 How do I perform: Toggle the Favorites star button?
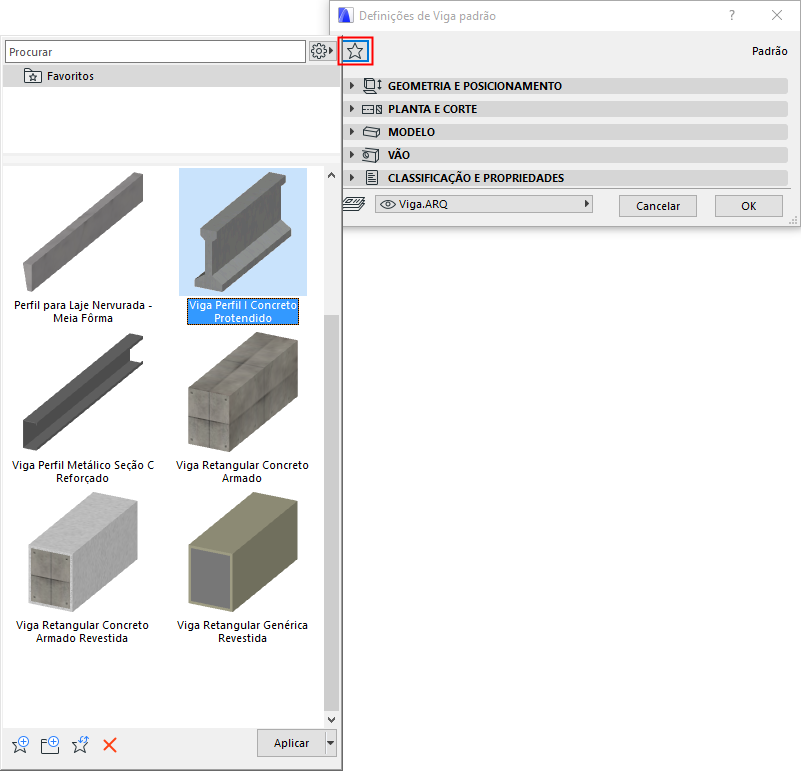[x=355, y=51]
